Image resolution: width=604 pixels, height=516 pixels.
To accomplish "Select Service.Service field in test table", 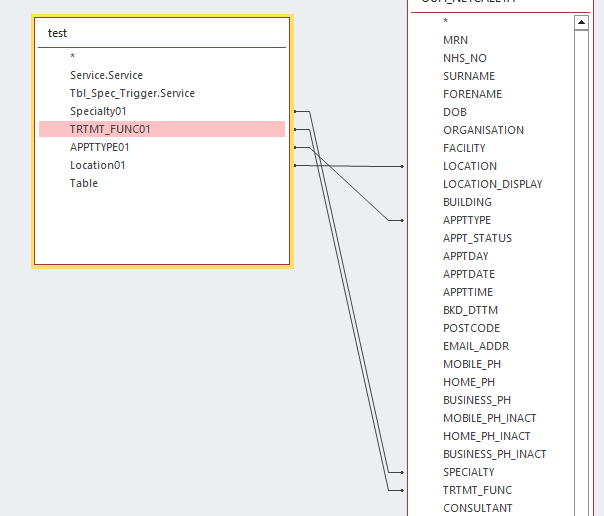I will [106, 75].
